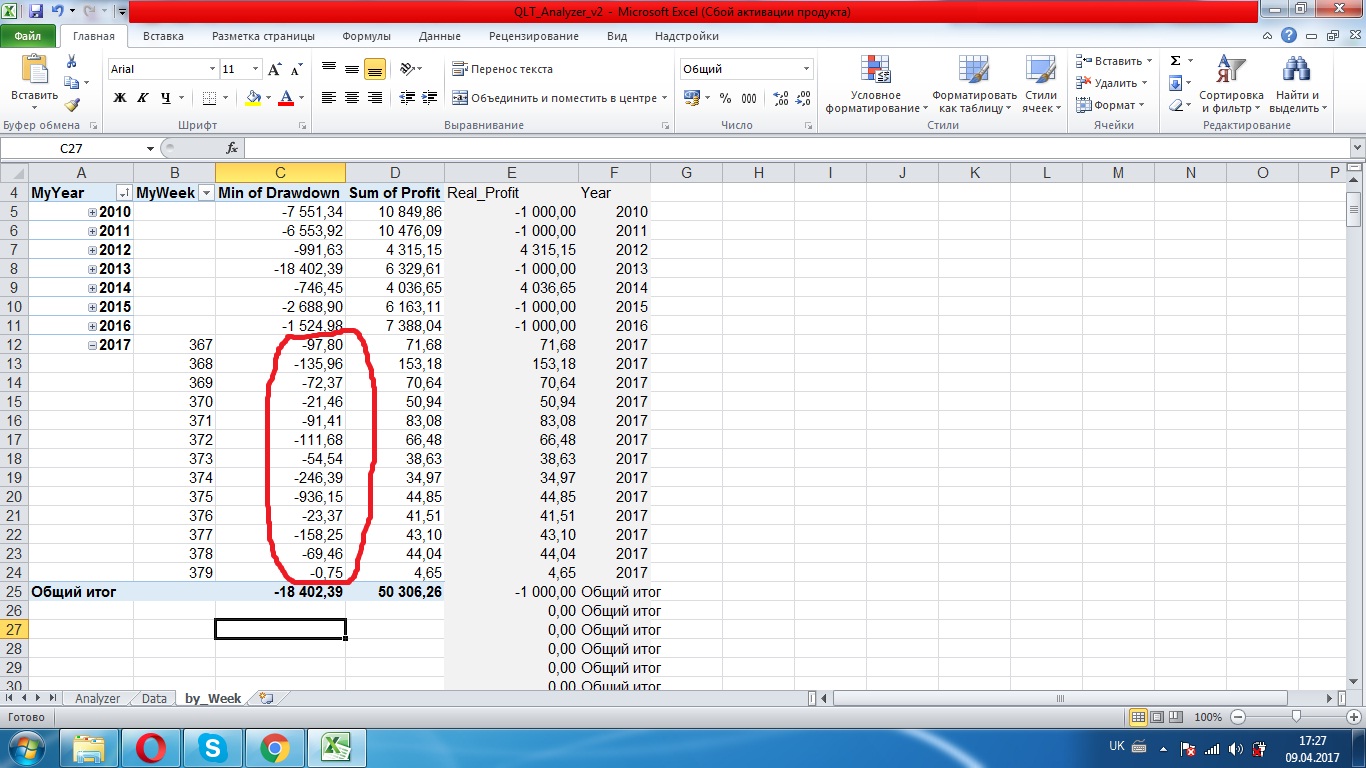Screen dimensions: 1366x768
Task: Open the formula function fx button
Action: [x=232, y=148]
